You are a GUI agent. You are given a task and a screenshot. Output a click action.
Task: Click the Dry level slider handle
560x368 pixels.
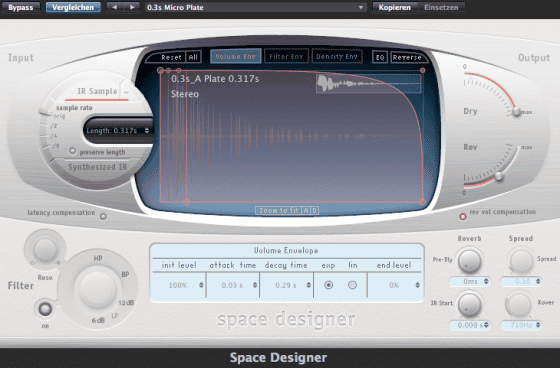click(516, 112)
